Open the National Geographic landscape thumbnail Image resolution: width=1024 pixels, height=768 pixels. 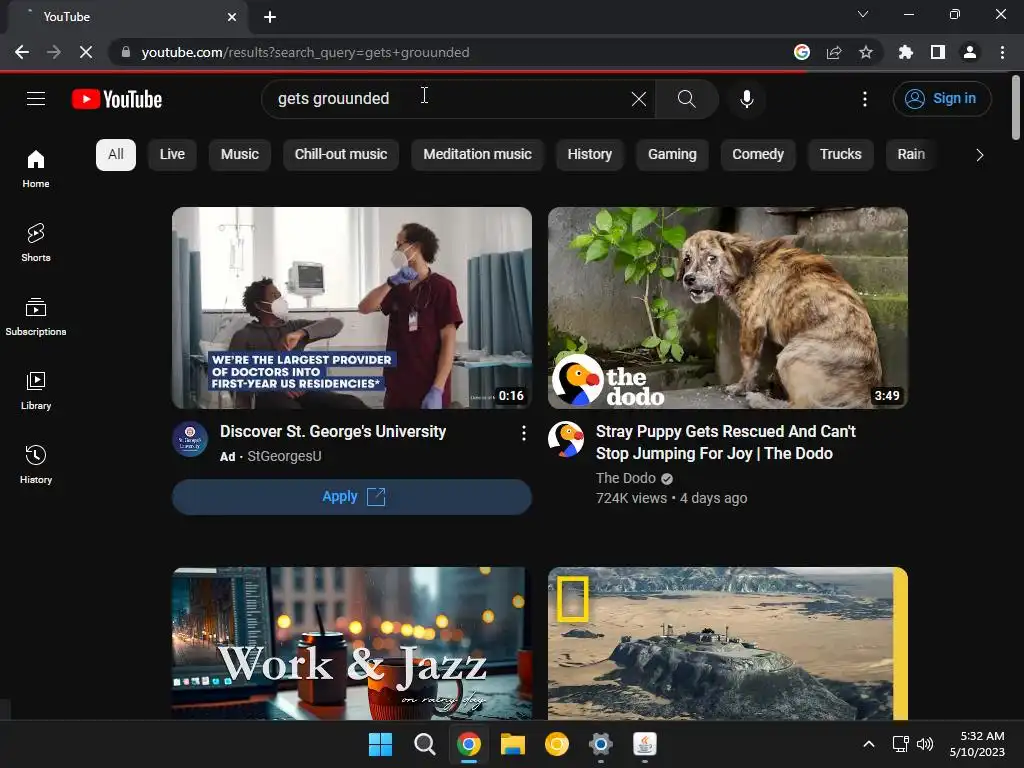pos(728,643)
